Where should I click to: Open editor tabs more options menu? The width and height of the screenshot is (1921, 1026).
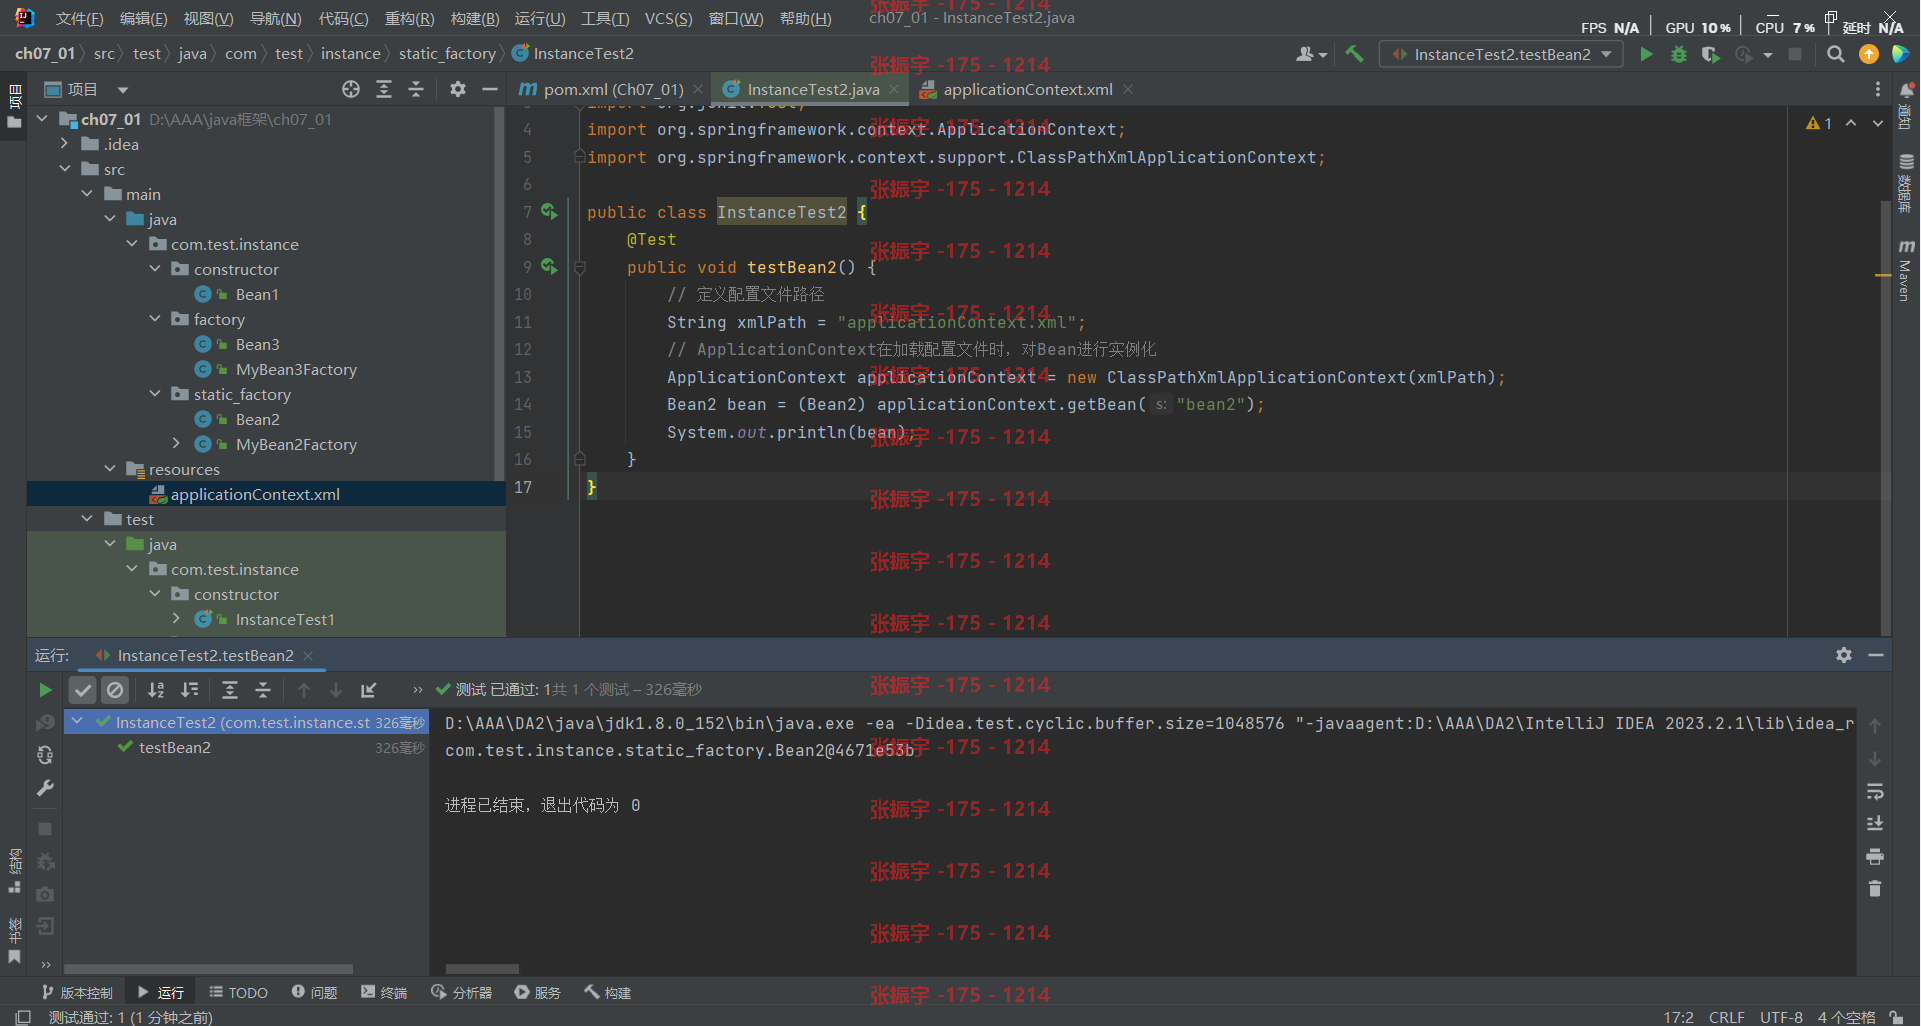(x=1878, y=89)
